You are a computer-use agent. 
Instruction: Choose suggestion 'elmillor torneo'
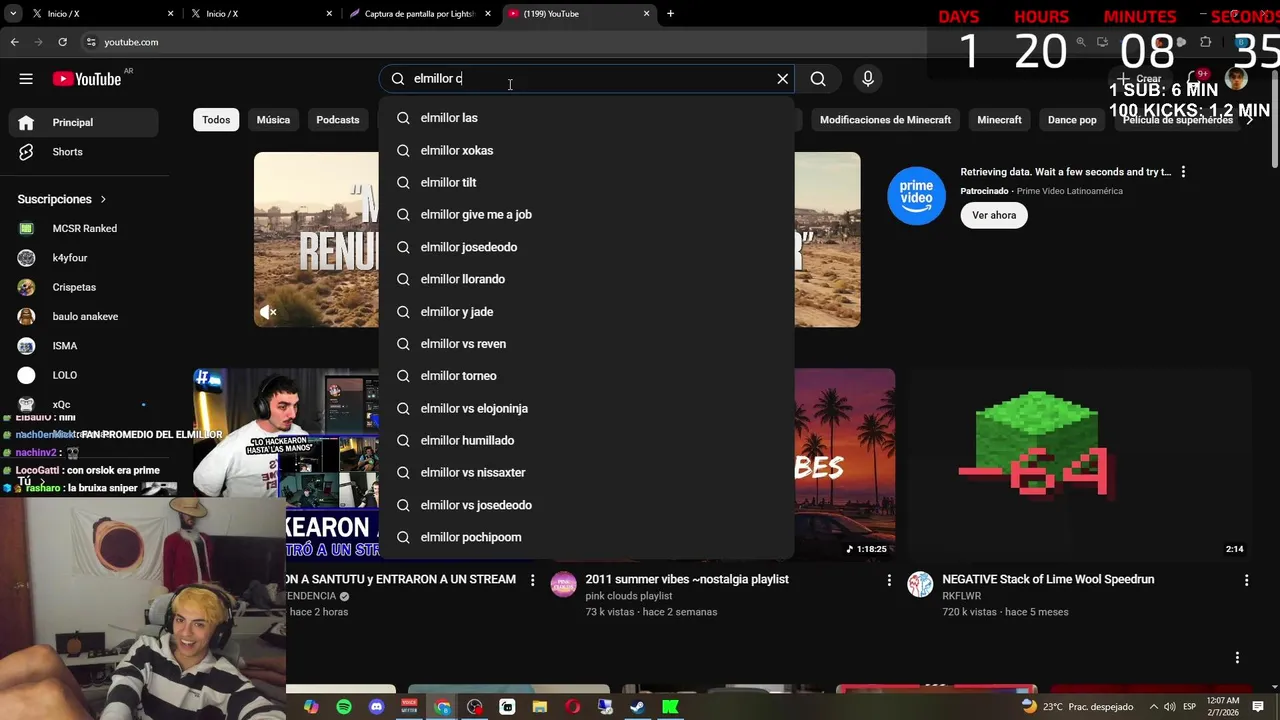point(586,376)
